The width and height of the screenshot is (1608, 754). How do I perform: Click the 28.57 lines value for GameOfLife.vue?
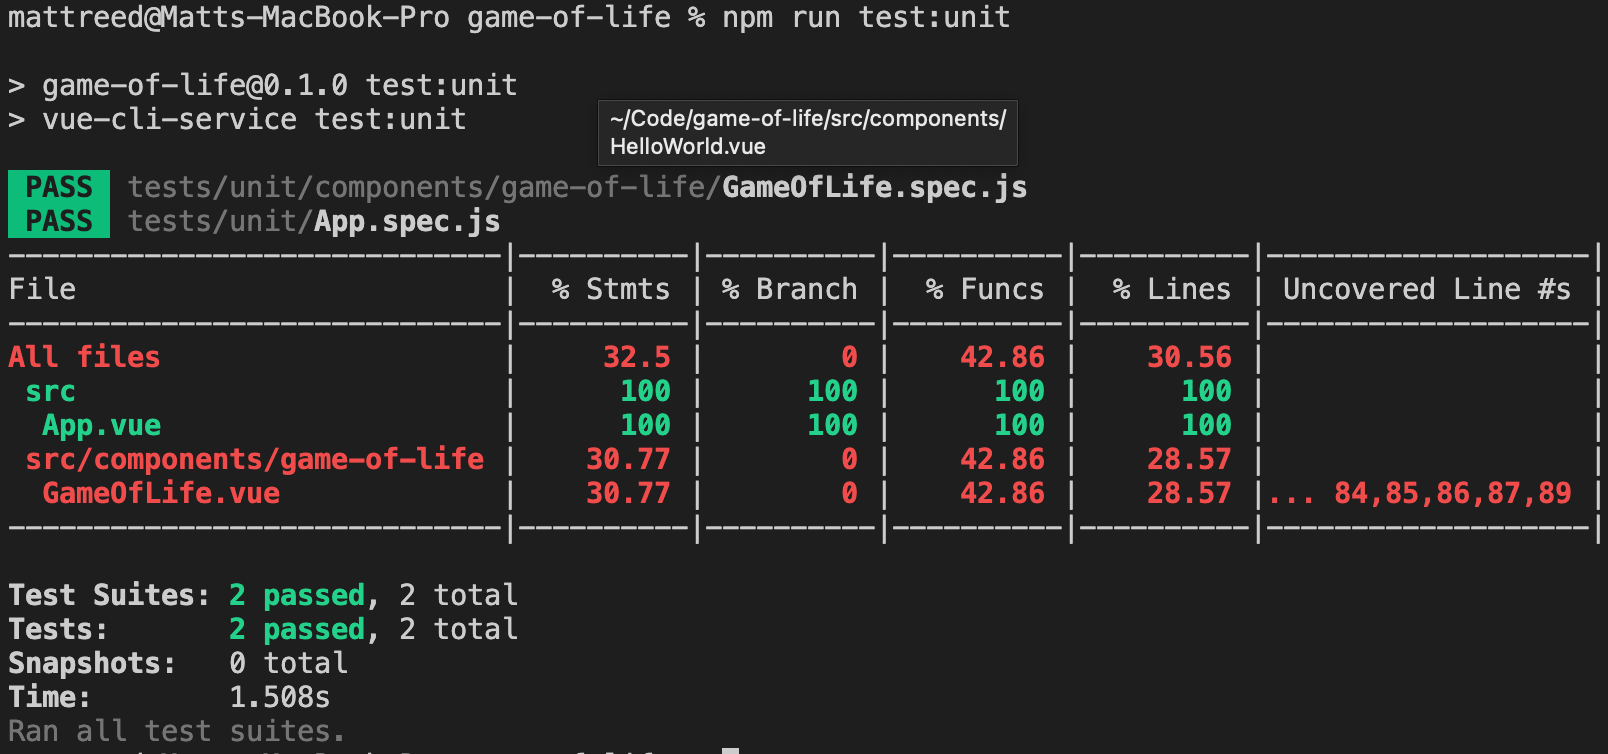pyautogui.click(x=1189, y=493)
